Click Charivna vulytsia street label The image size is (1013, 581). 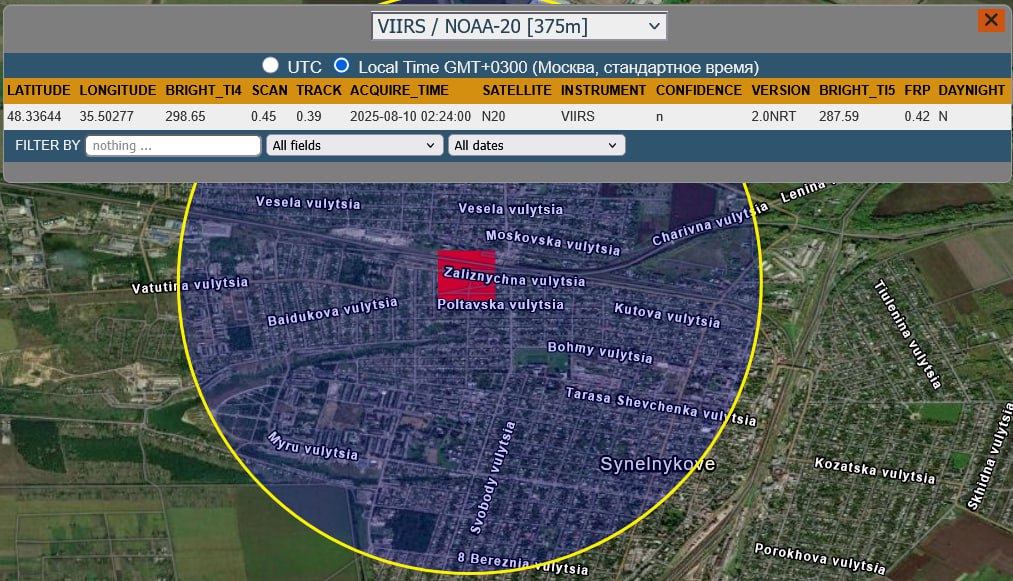(x=710, y=224)
